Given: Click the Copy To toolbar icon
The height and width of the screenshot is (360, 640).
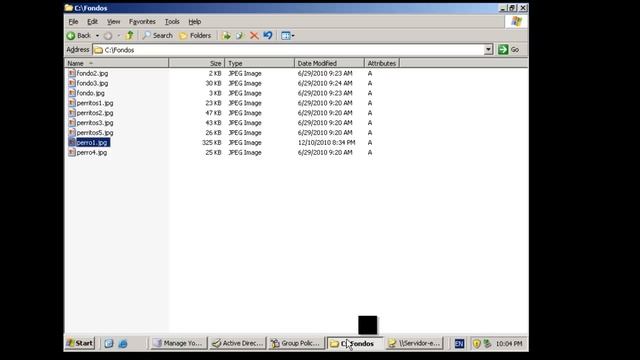Looking at the screenshot, I should pyautogui.click(x=240, y=36).
